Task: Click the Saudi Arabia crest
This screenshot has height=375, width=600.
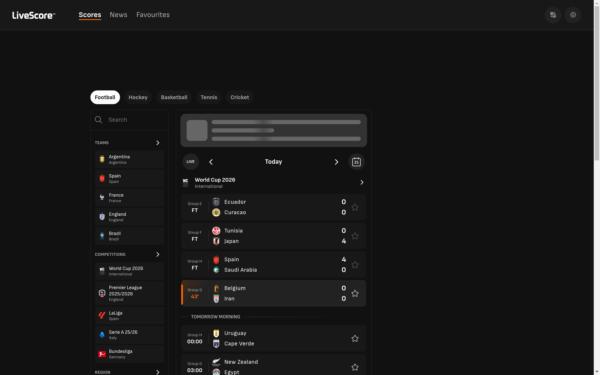Action: tap(216, 270)
